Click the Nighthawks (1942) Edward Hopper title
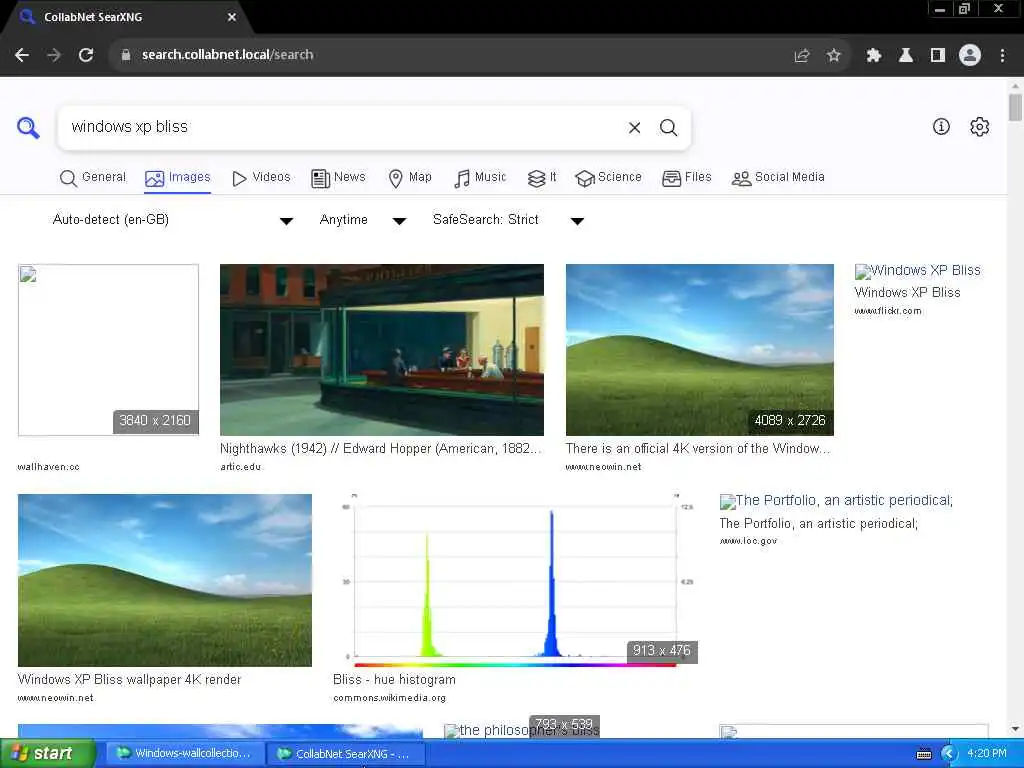1024x768 pixels. [x=381, y=449]
